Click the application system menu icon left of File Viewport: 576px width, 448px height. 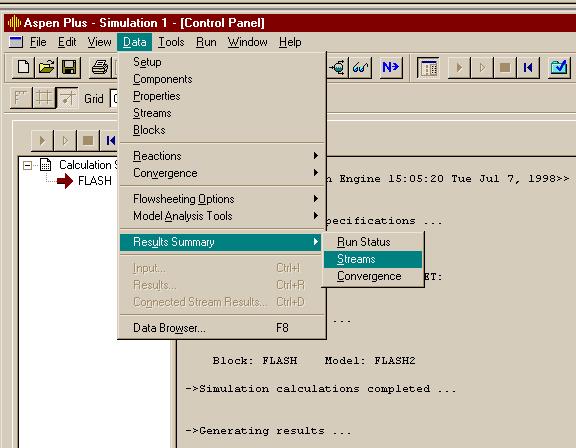pos(16,42)
